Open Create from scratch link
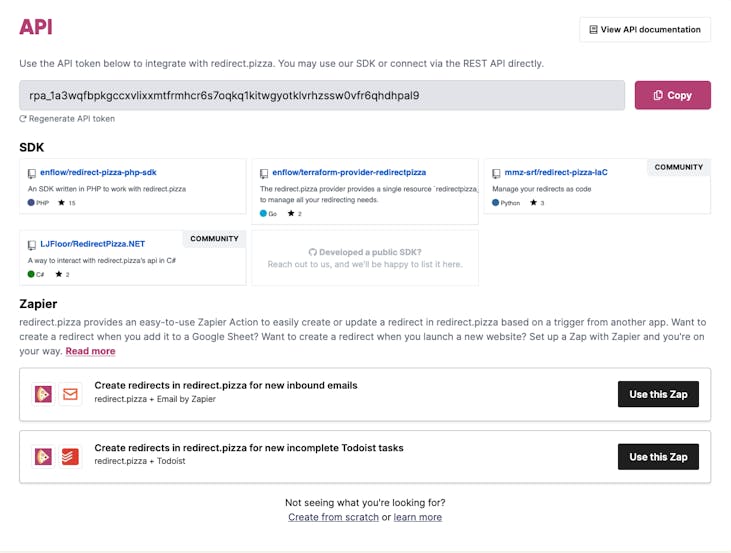Screen dimensions: 731x553 [333, 517]
